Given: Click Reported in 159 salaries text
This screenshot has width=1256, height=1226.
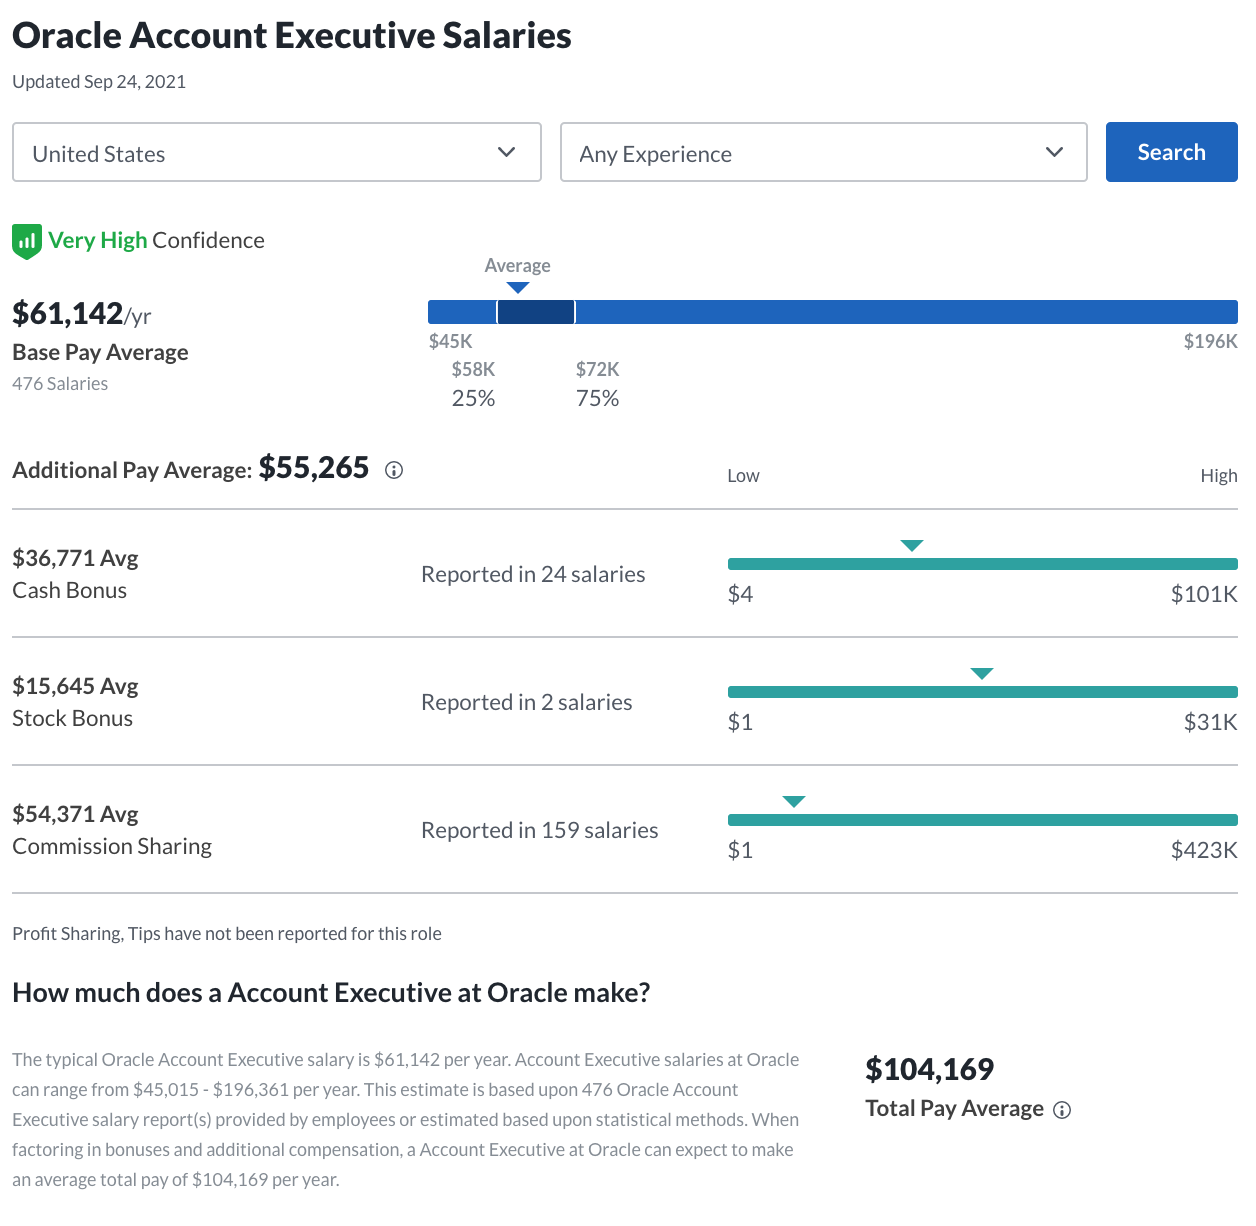Looking at the screenshot, I should coord(540,830).
